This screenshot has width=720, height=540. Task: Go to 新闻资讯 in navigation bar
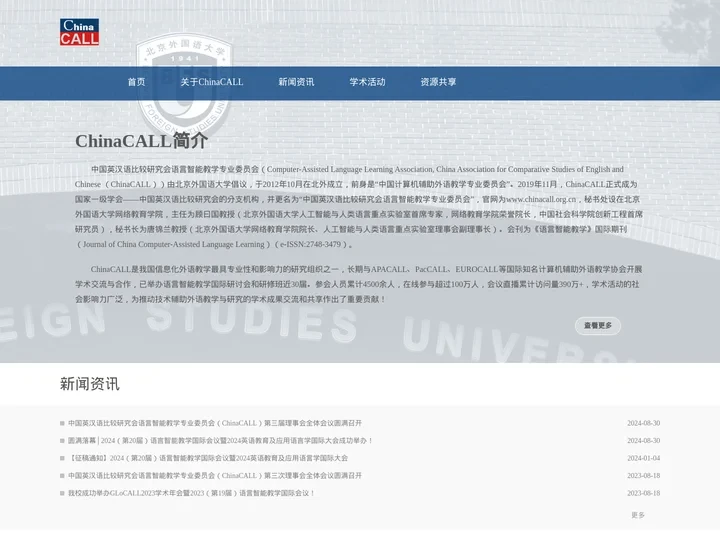click(x=296, y=82)
